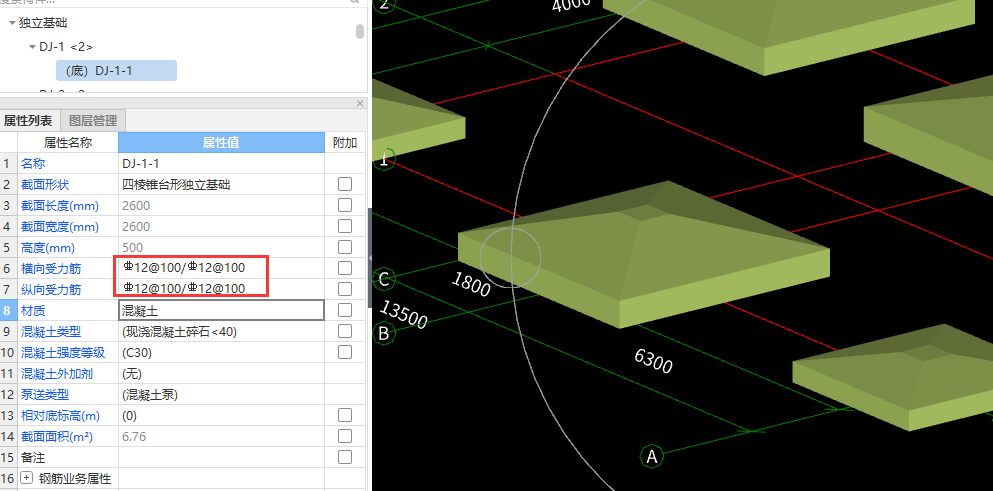Close the property panel with the X button
Image resolution: width=993 pixels, height=491 pixels.
point(360,103)
